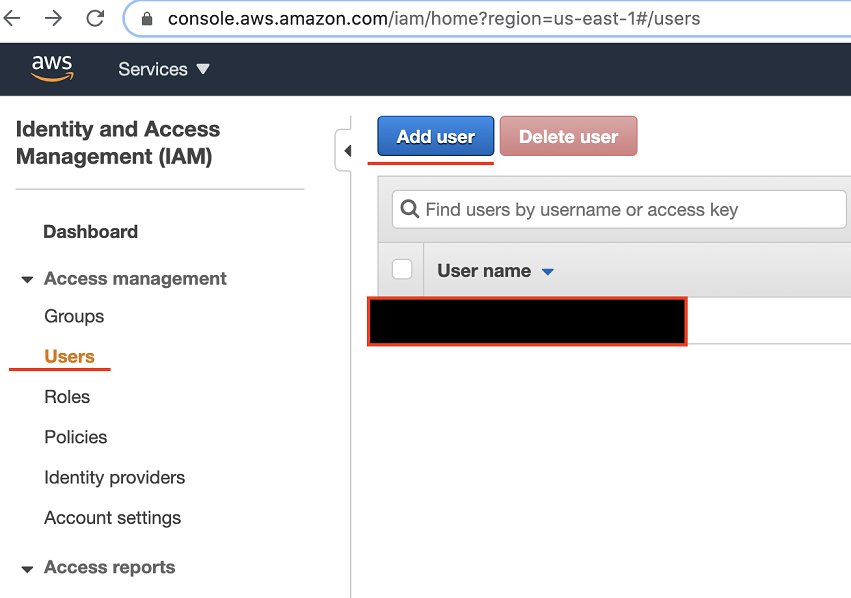Click the Add user button
The width and height of the screenshot is (851, 598).
(435, 137)
